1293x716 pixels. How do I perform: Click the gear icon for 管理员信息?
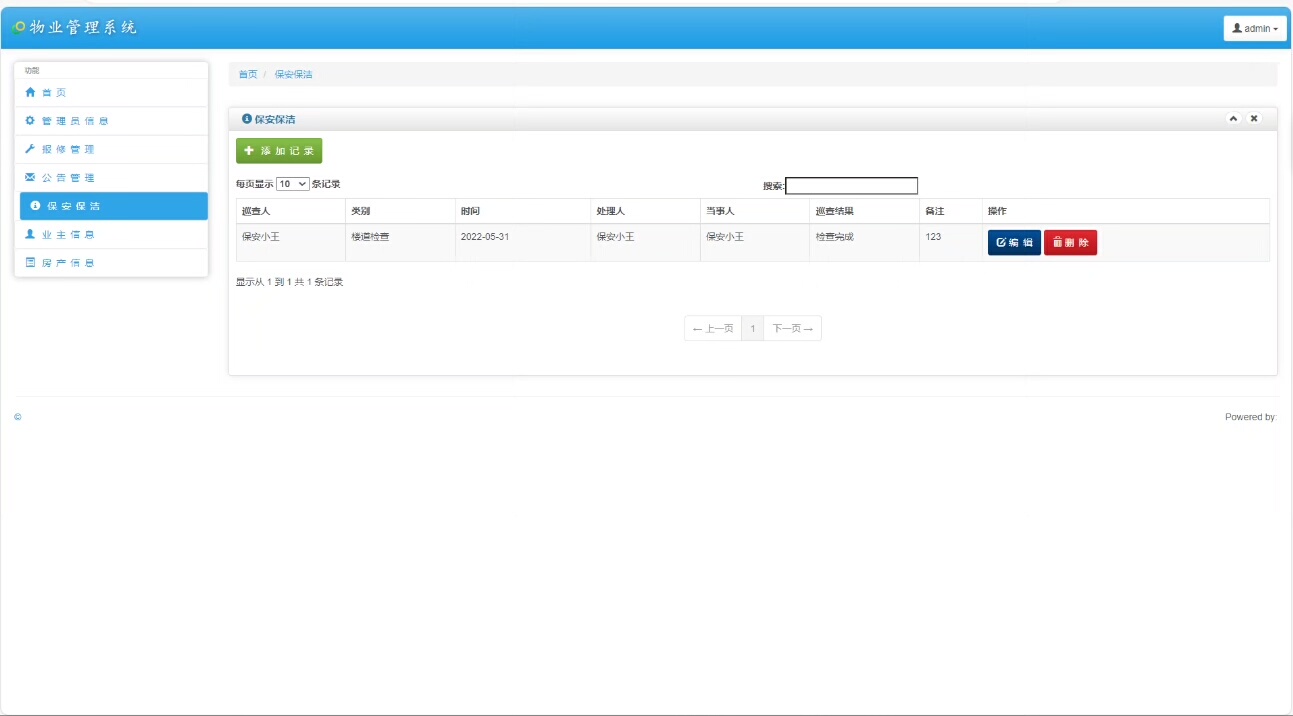pos(30,121)
